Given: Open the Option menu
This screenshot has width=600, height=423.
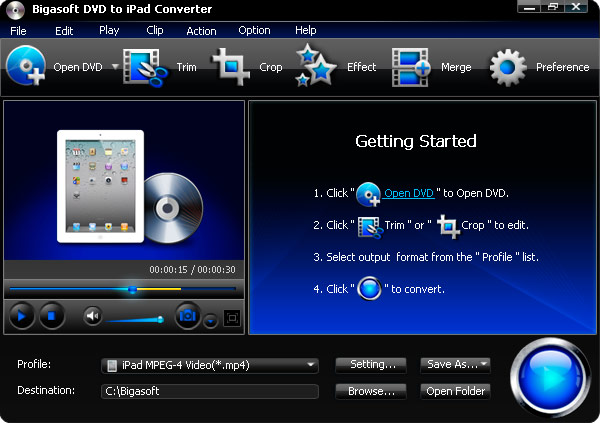Looking at the screenshot, I should [254, 30].
